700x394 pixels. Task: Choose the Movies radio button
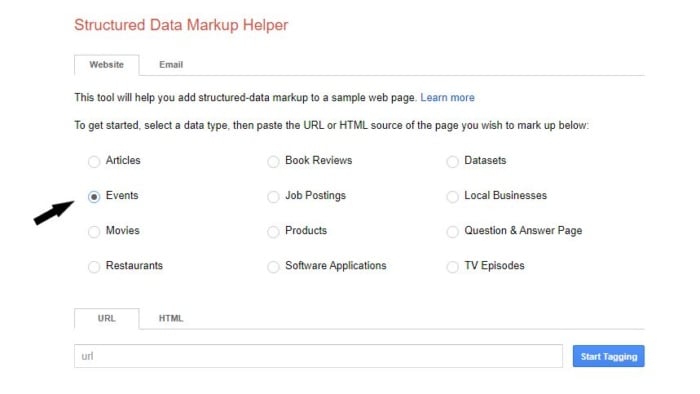94,232
